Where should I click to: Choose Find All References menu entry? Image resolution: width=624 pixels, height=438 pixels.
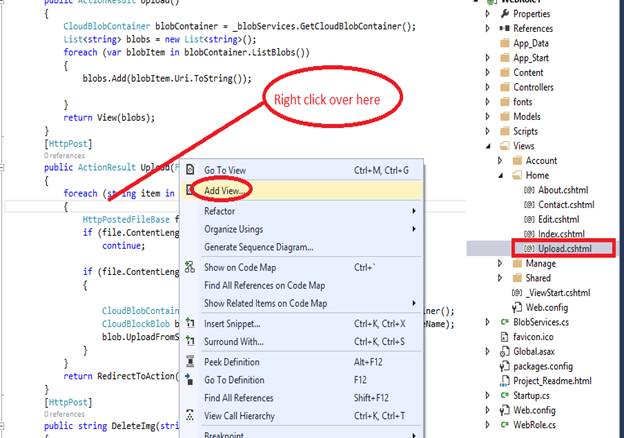(x=302, y=398)
